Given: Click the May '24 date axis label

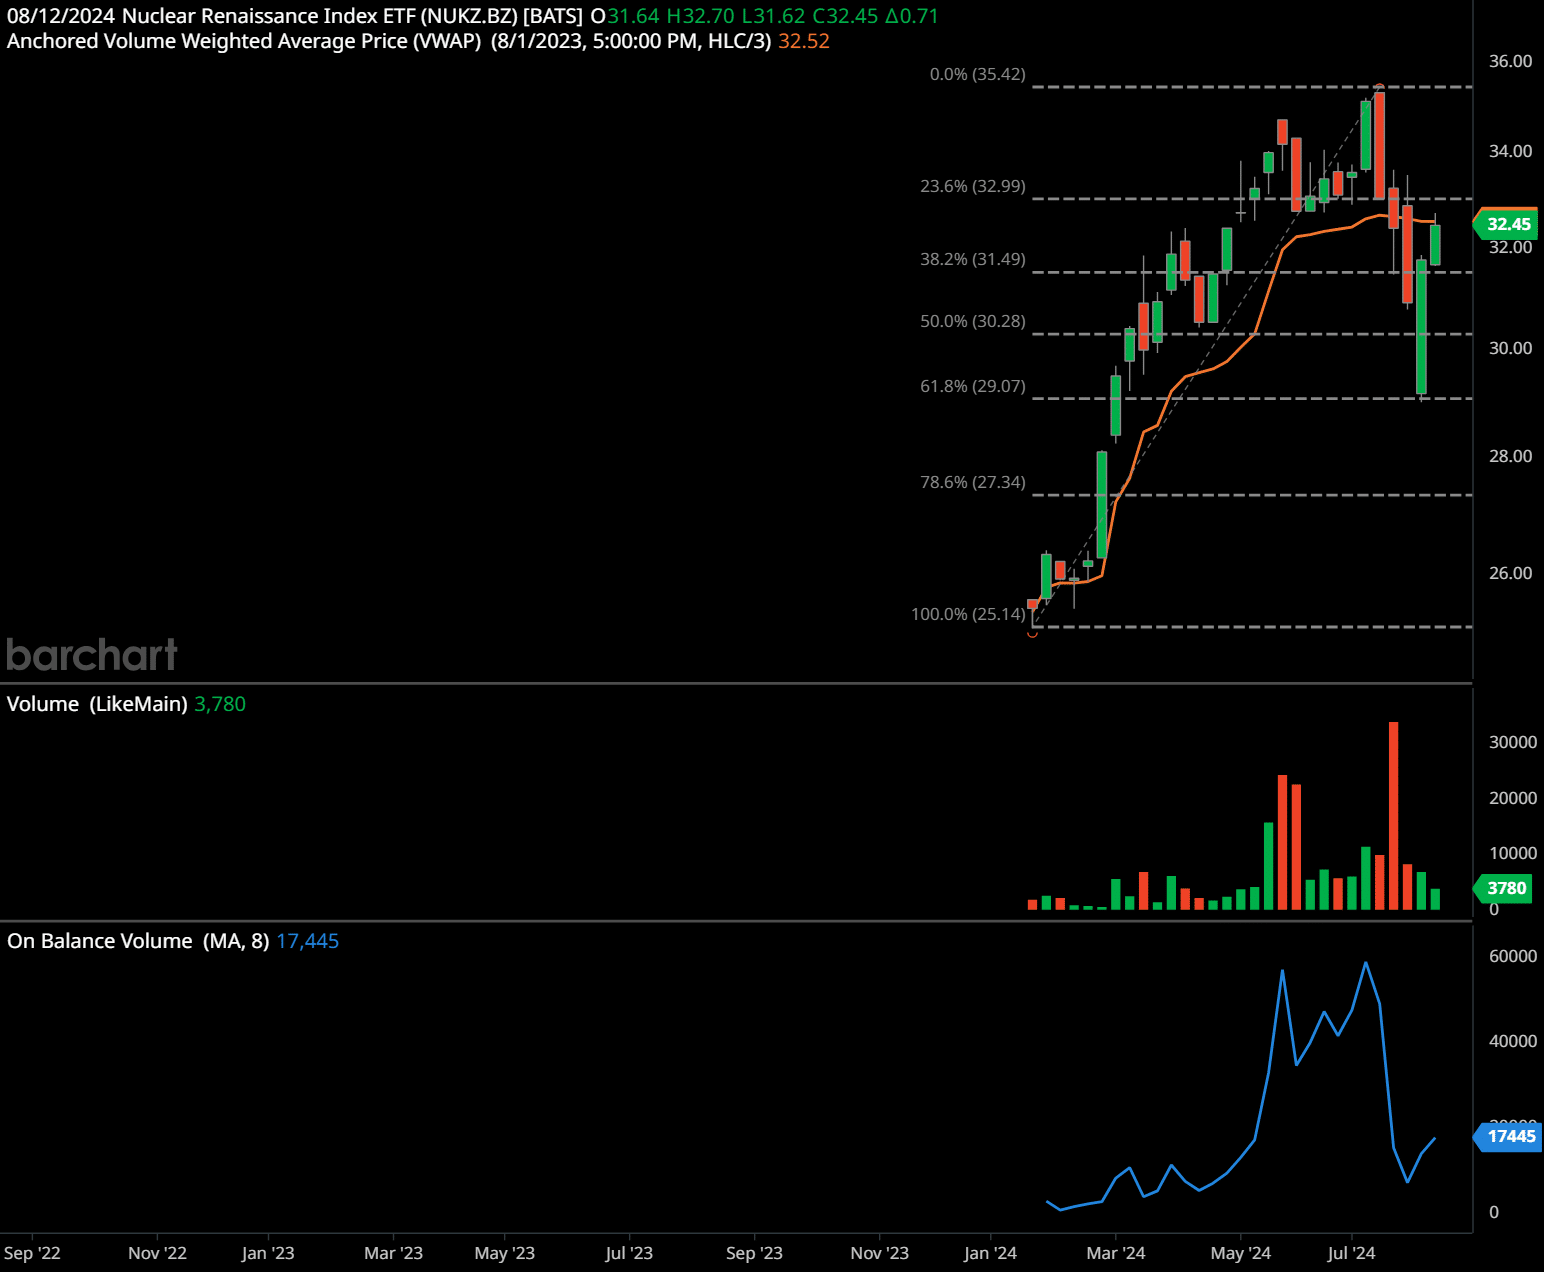Looking at the screenshot, I should pos(1240,1253).
